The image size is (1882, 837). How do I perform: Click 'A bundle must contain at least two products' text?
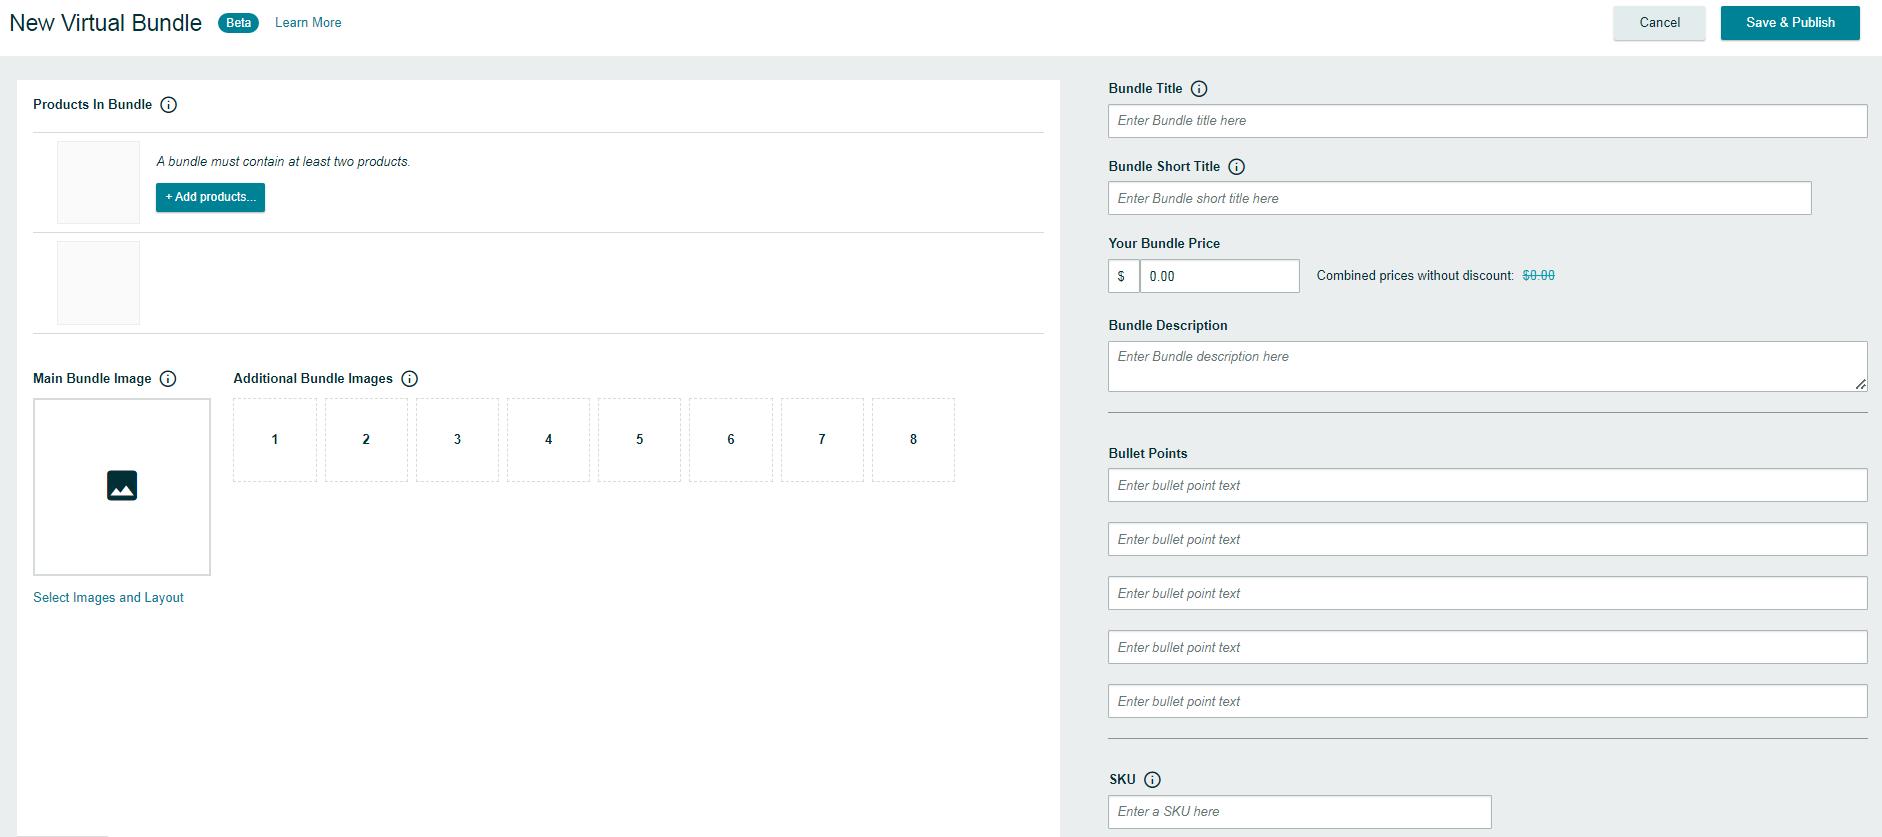pos(283,162)
